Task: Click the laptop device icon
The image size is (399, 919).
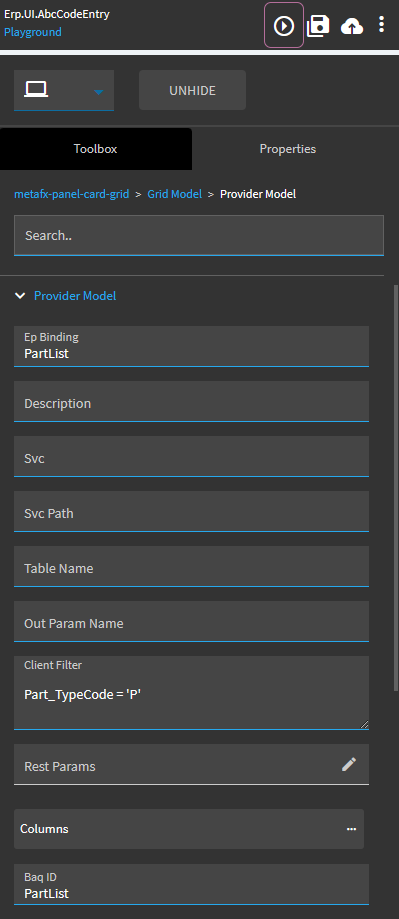Action: [36, 90]
